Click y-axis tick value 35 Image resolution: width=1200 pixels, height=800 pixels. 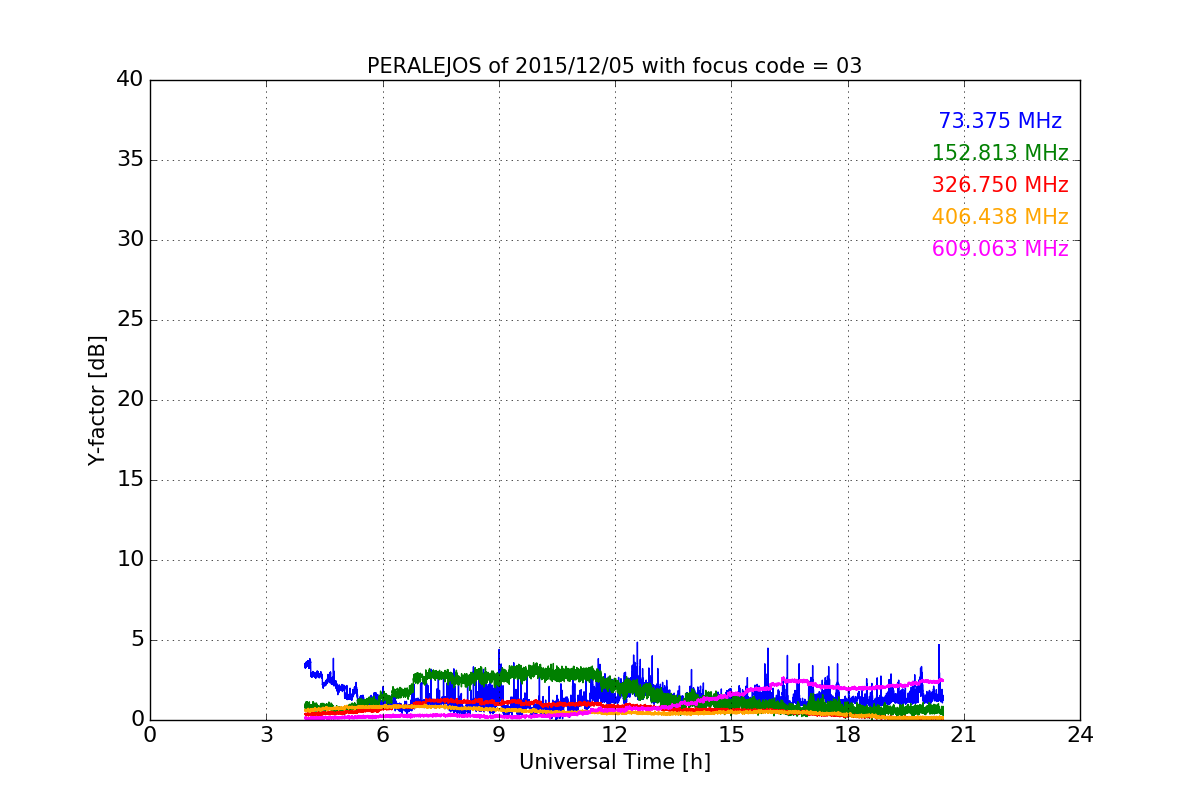(x=130, y=160)
